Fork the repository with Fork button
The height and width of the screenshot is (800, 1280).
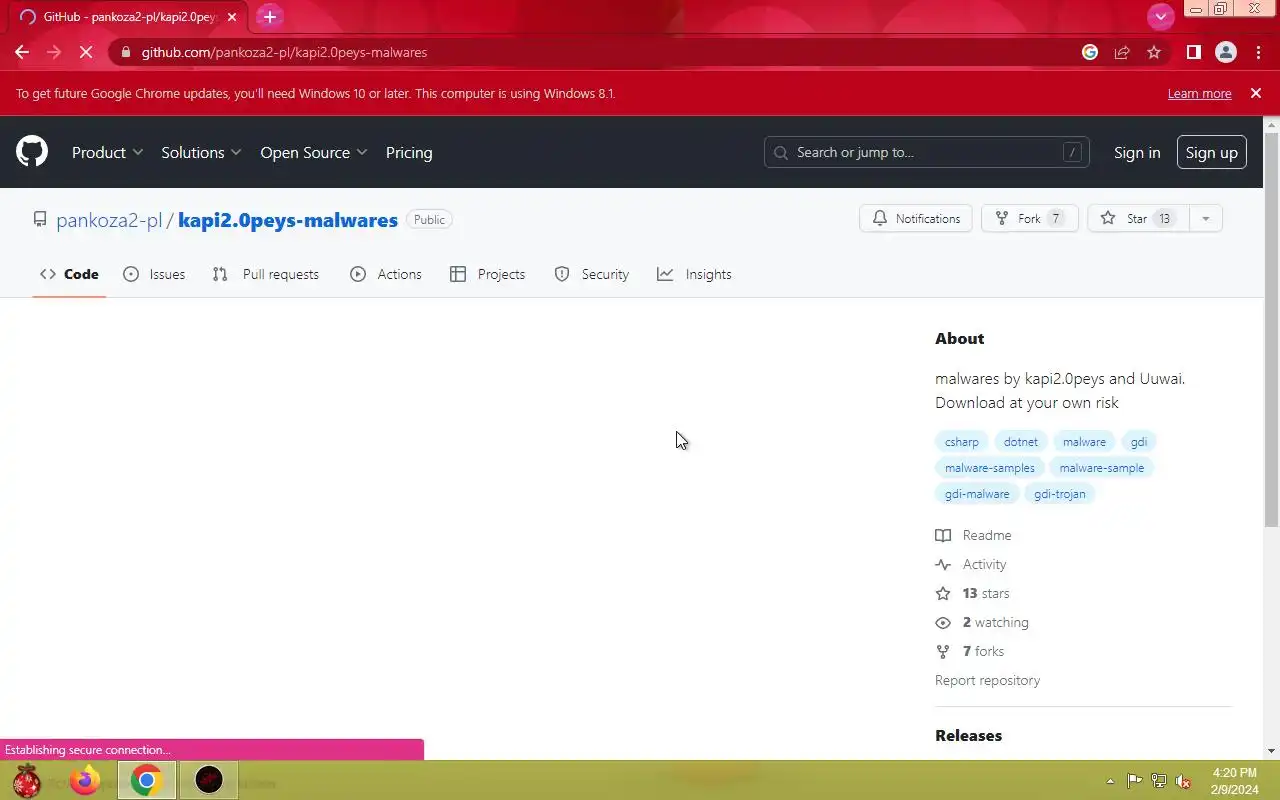pyautogui.click(x=1030, y=218)
